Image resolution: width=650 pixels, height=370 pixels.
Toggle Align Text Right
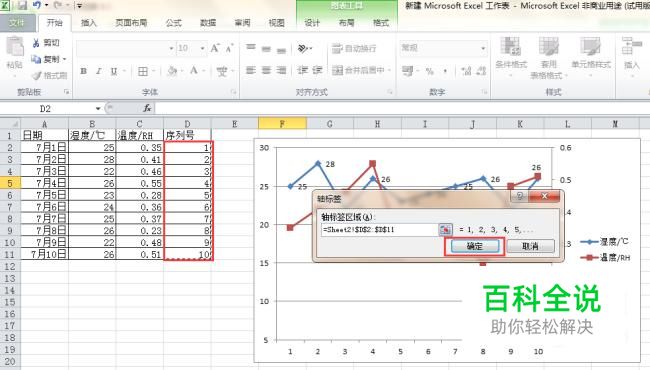click(x=281, y=70)
